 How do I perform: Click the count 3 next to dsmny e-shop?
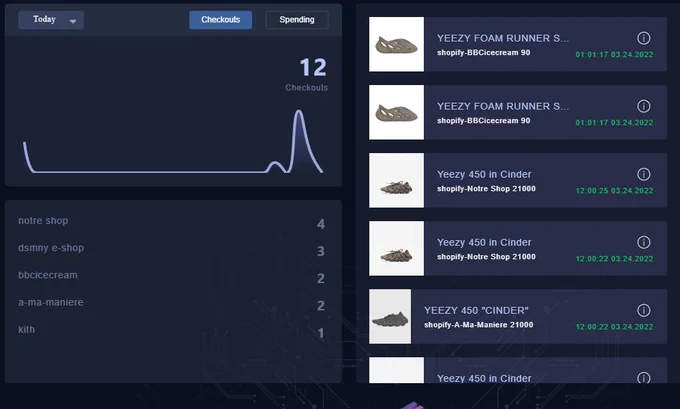click(x=321, y=251)
